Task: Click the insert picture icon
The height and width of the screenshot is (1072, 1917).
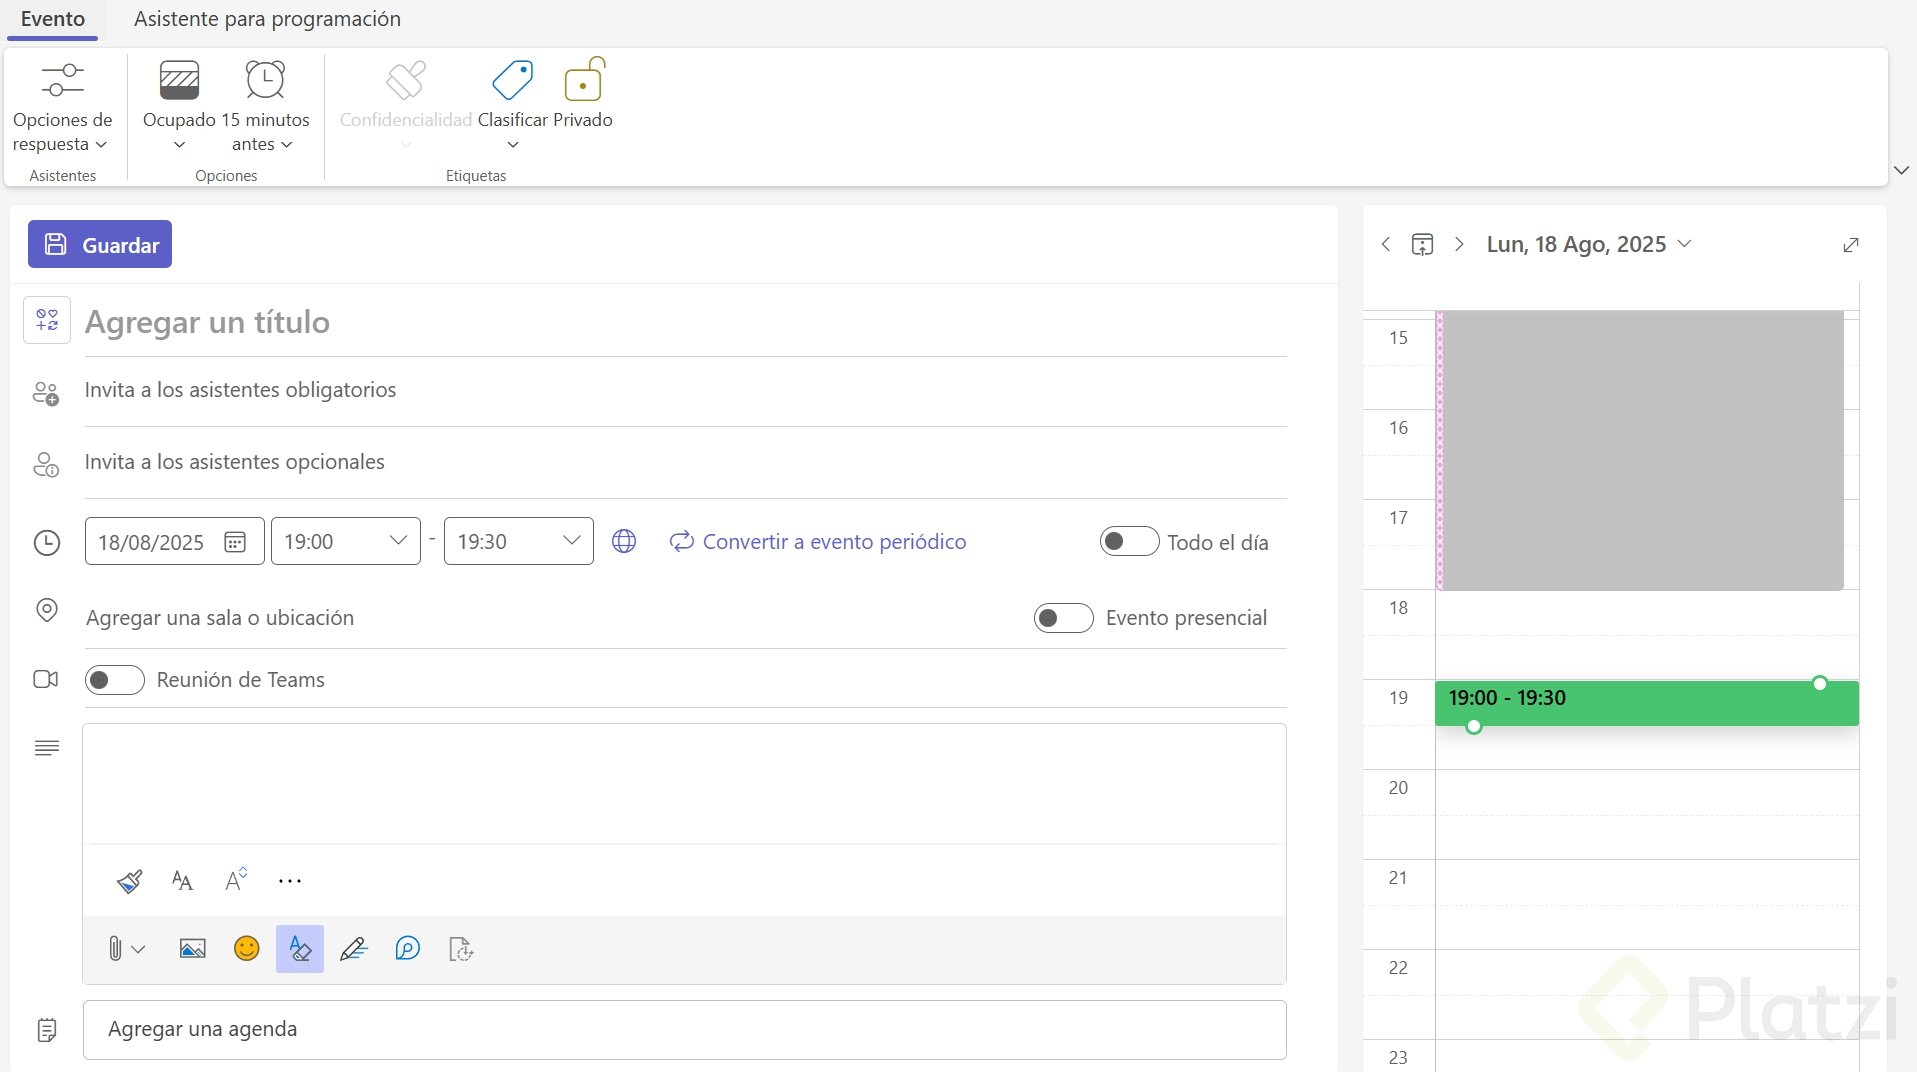Action: coord(193,949)
